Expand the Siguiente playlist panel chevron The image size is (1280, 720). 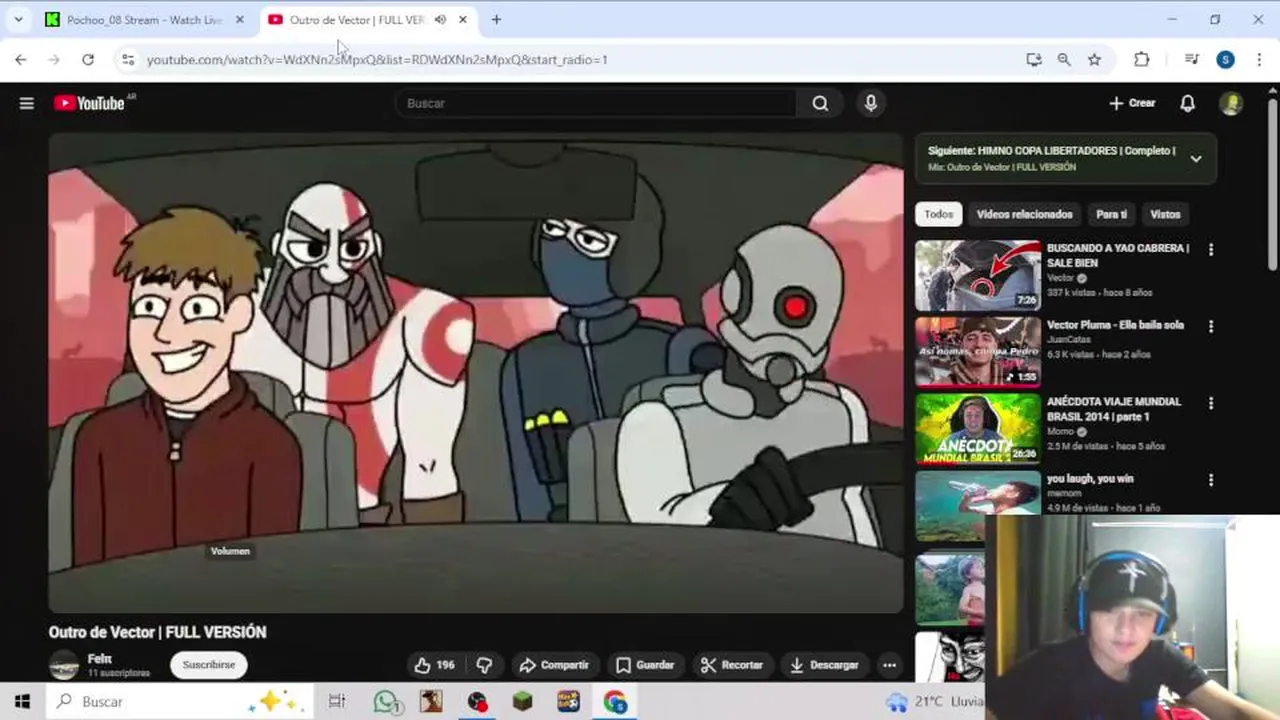coord(1195,159)
